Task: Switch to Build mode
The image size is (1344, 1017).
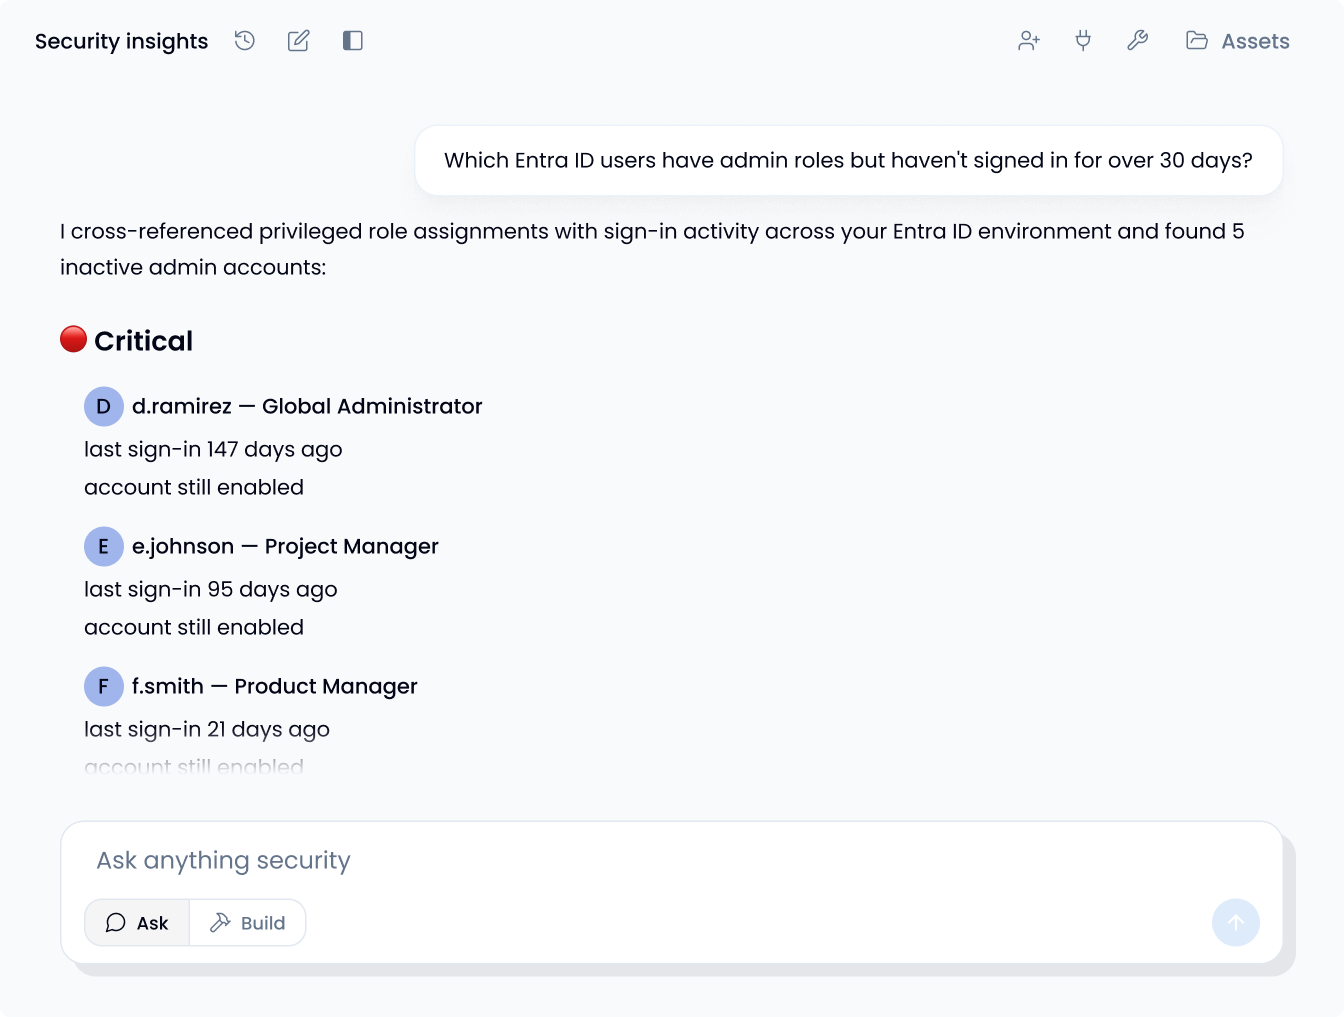Action: pyautogui.click(x=248, y=923)
